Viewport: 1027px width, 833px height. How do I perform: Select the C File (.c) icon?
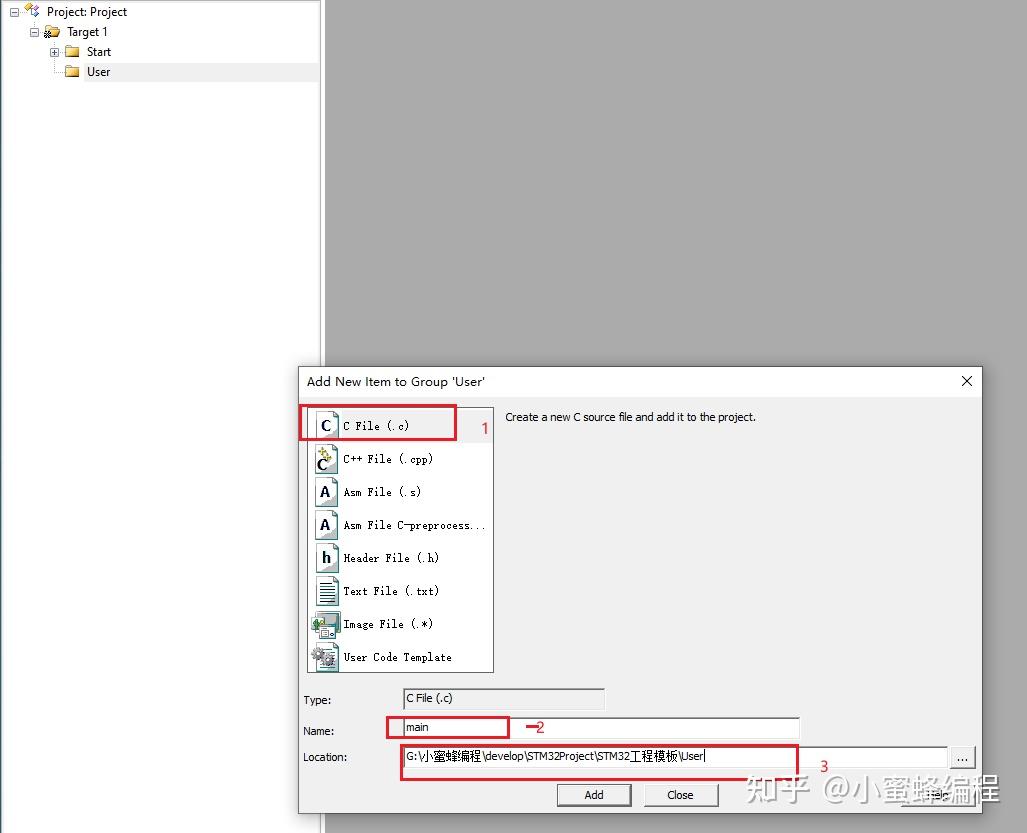[x=326, y=426]
